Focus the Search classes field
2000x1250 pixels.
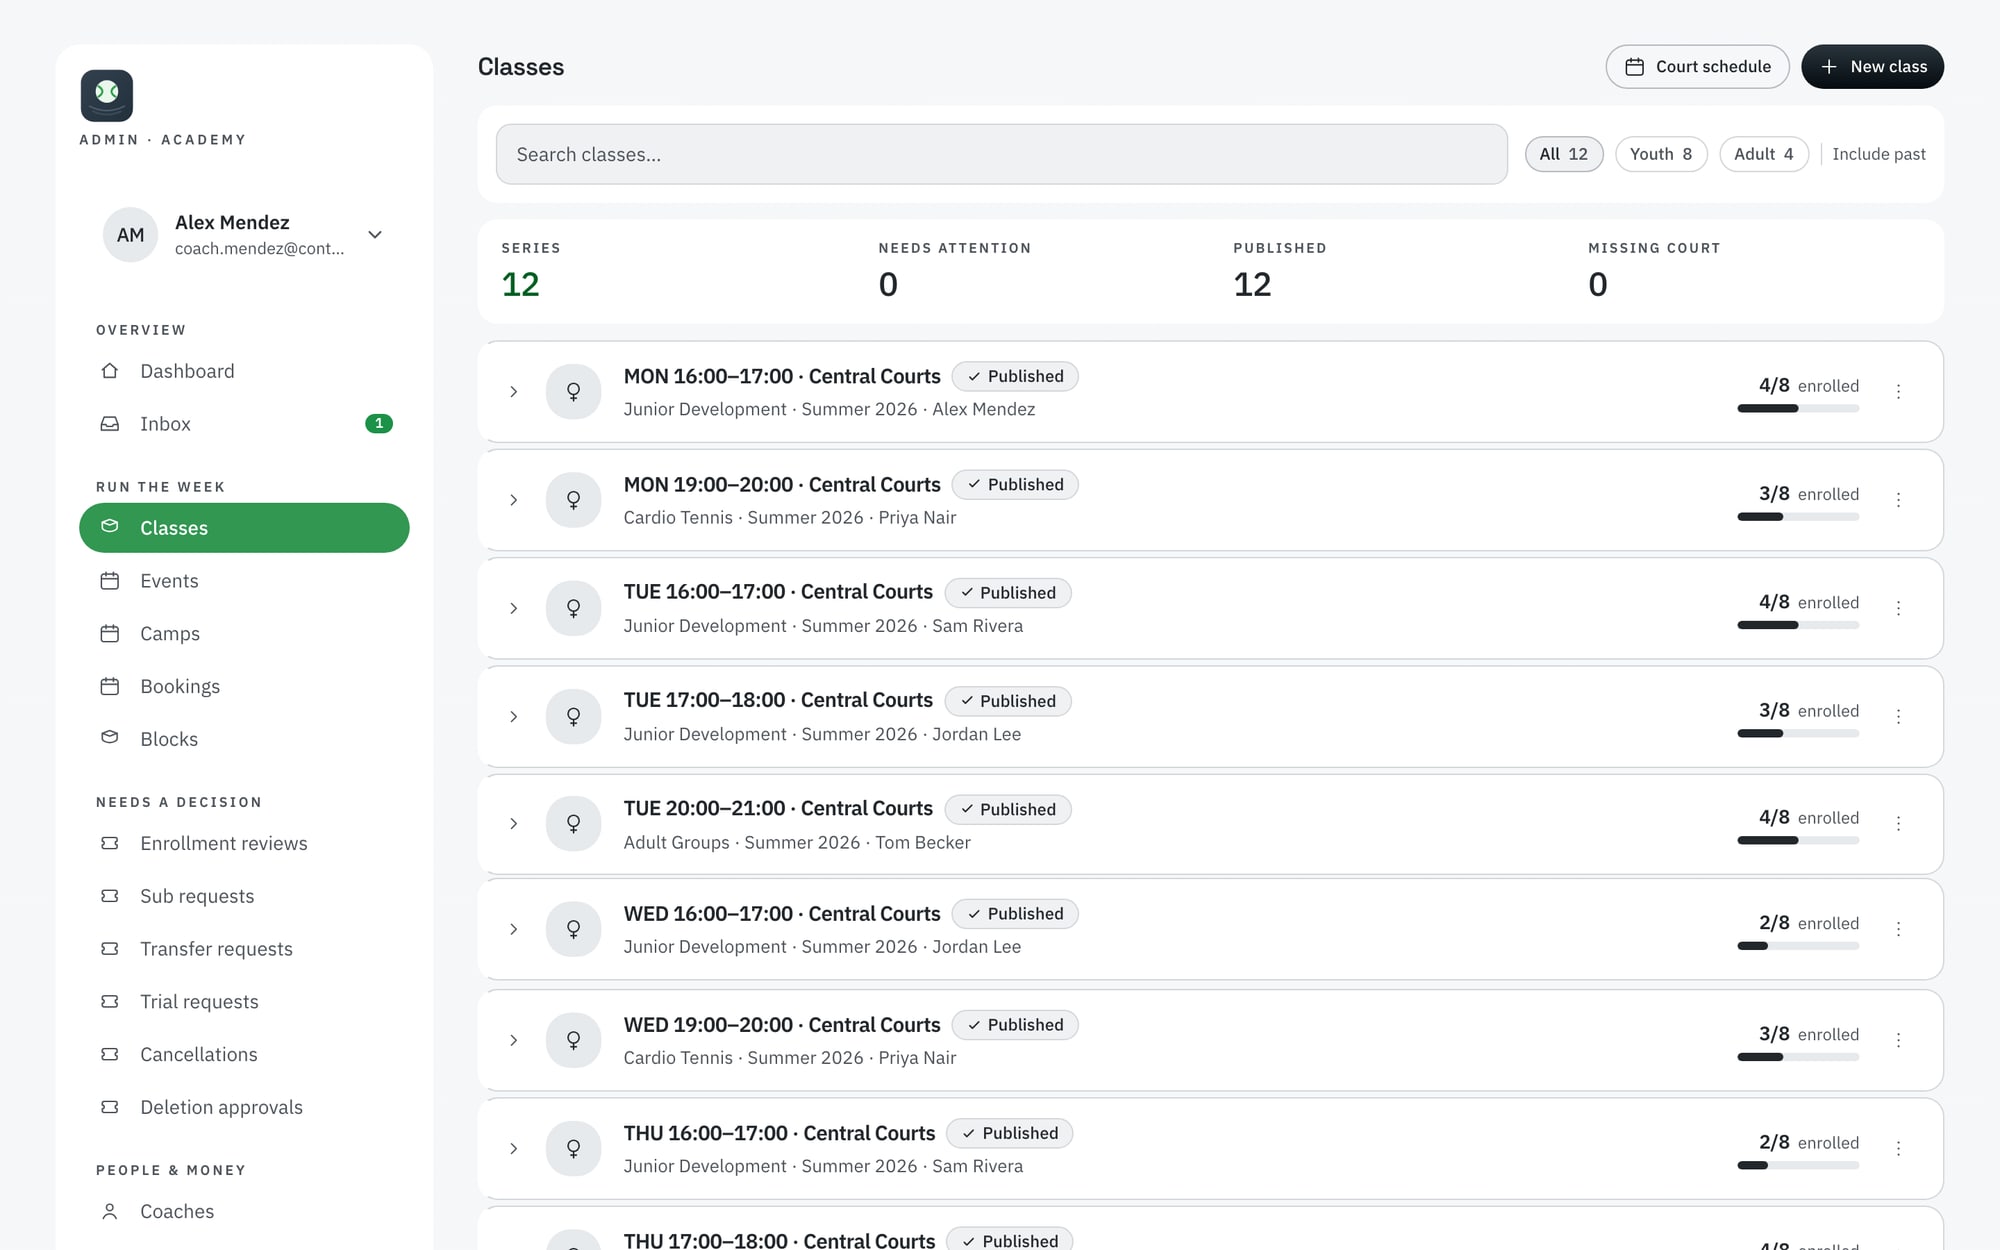coord(1001,154)
